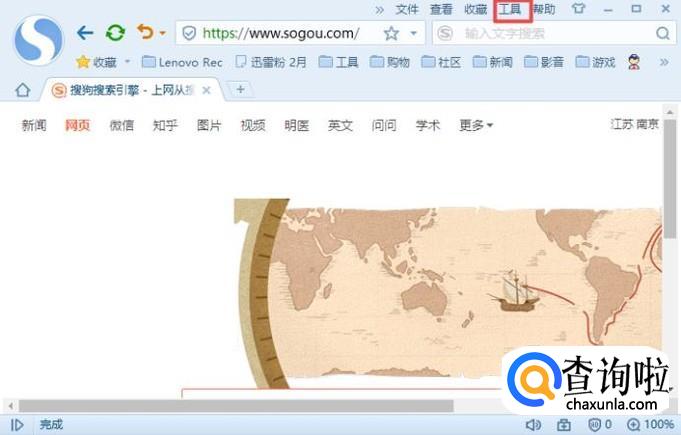Toggle the sound speaker icon
Screen dimensions: 681x435
point(533,425)
